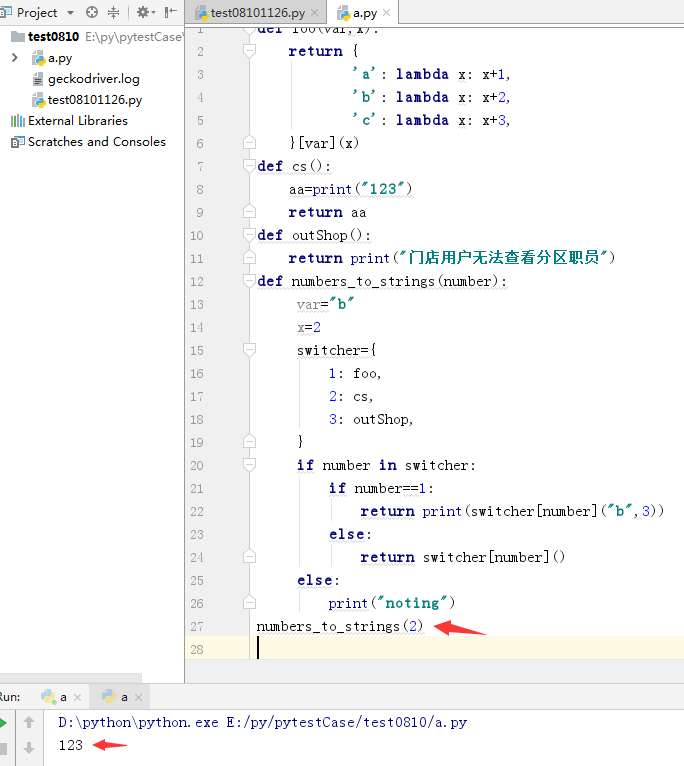Click the '1: foo,' entry in switcher
Screen dimensions: 684x766
point(355,373)
